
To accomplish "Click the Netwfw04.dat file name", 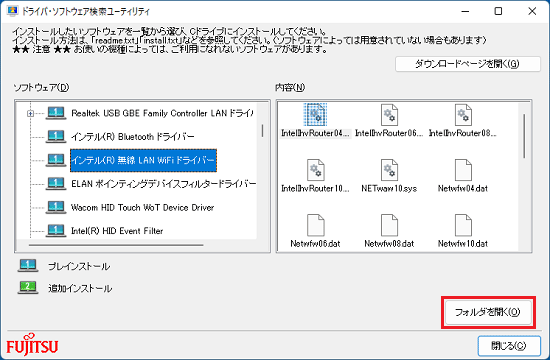I will 463,188.
